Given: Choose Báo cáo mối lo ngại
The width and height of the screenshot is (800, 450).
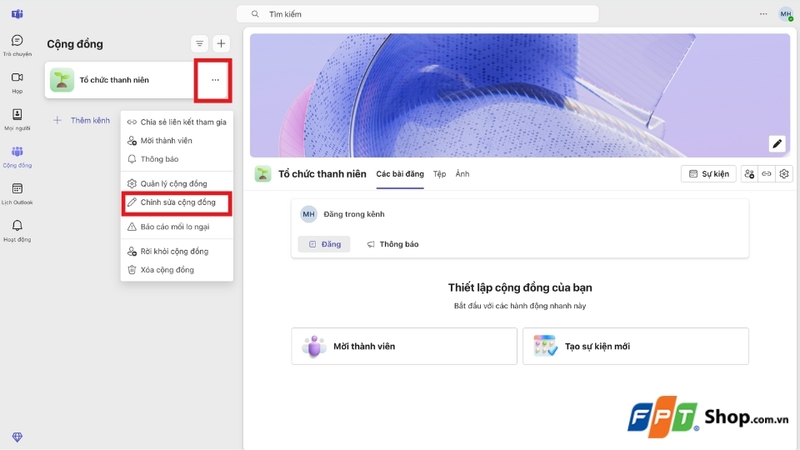Looking at the screenshot, I should (x=177, y=227).
